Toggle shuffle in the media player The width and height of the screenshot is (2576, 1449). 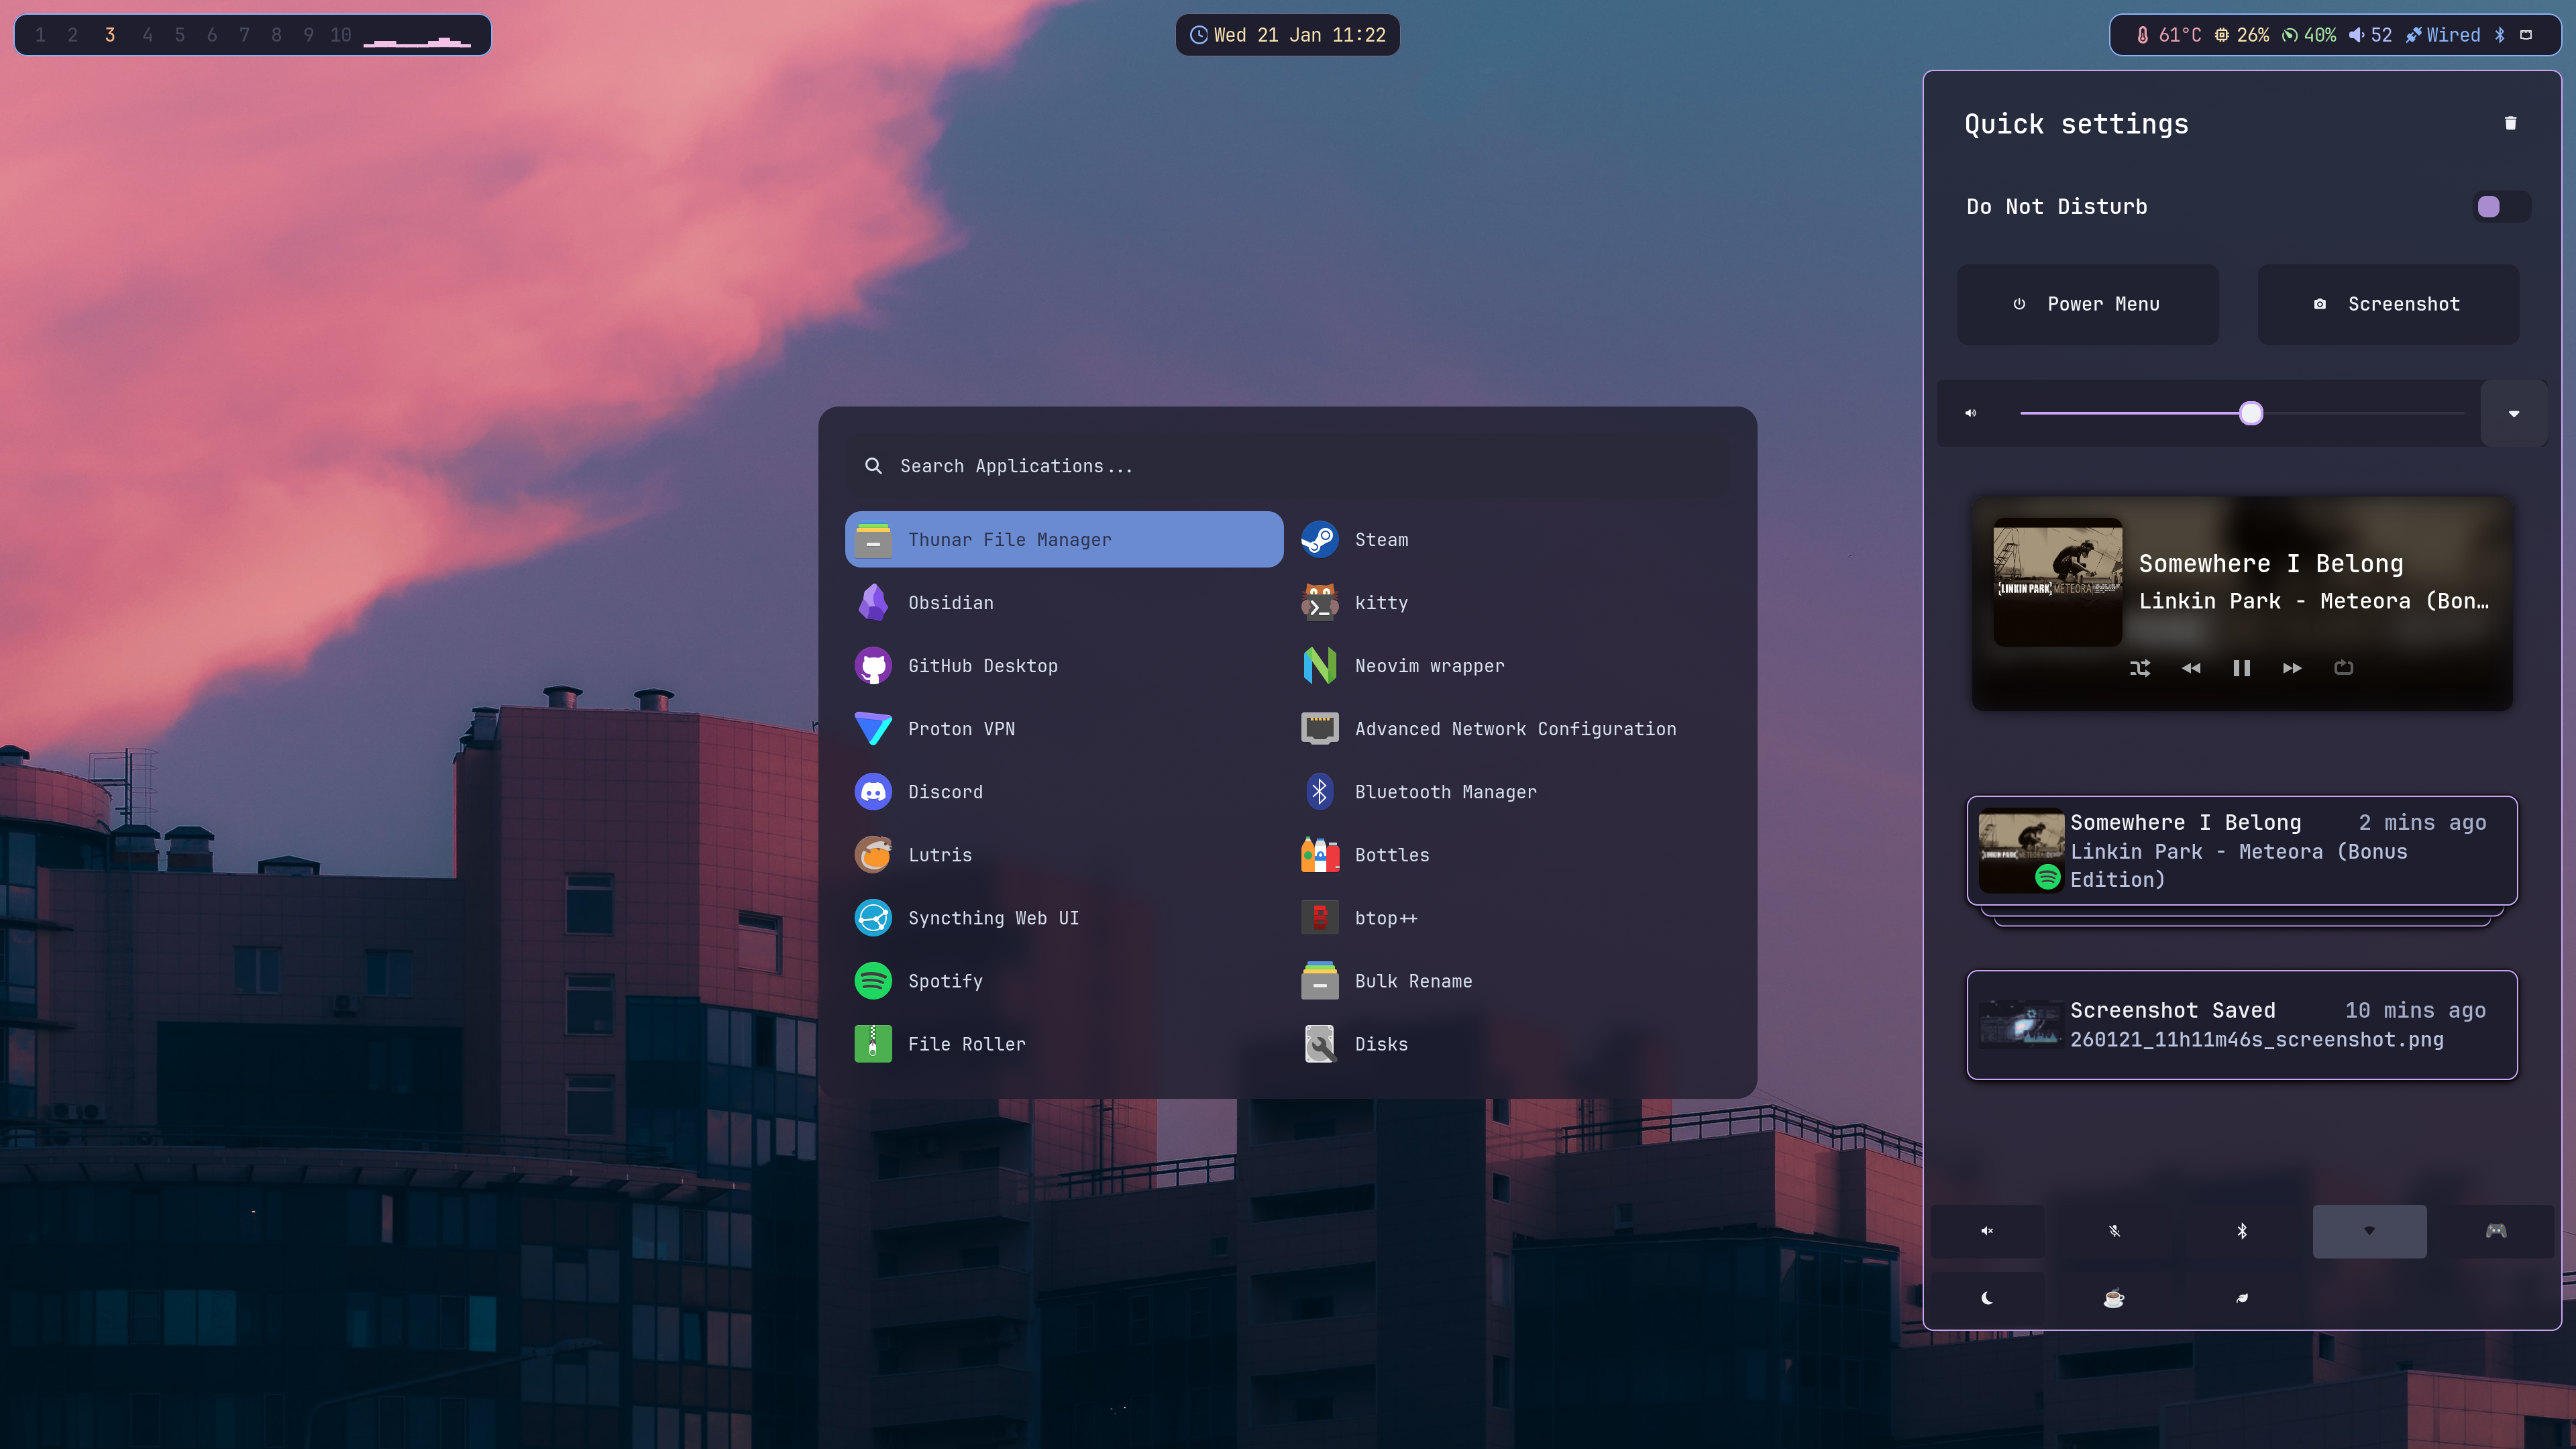(x=2140, y=668)
